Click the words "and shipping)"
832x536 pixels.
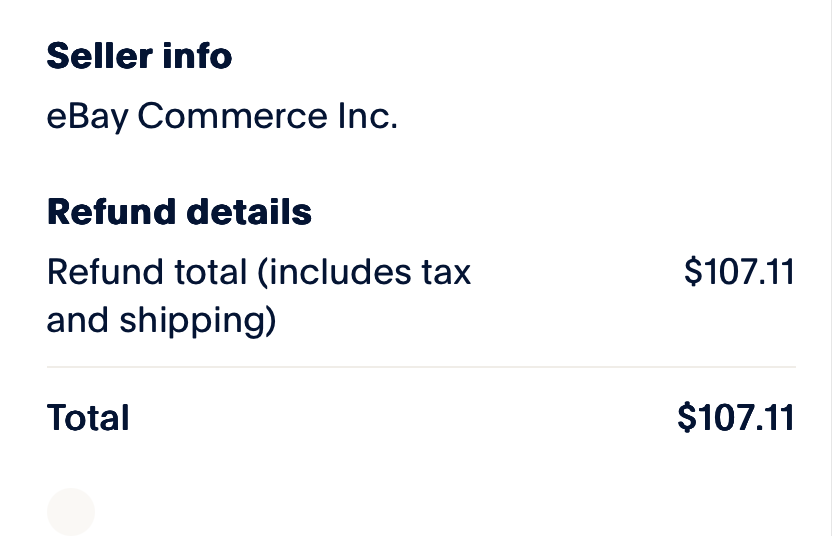tap(161, 321)
